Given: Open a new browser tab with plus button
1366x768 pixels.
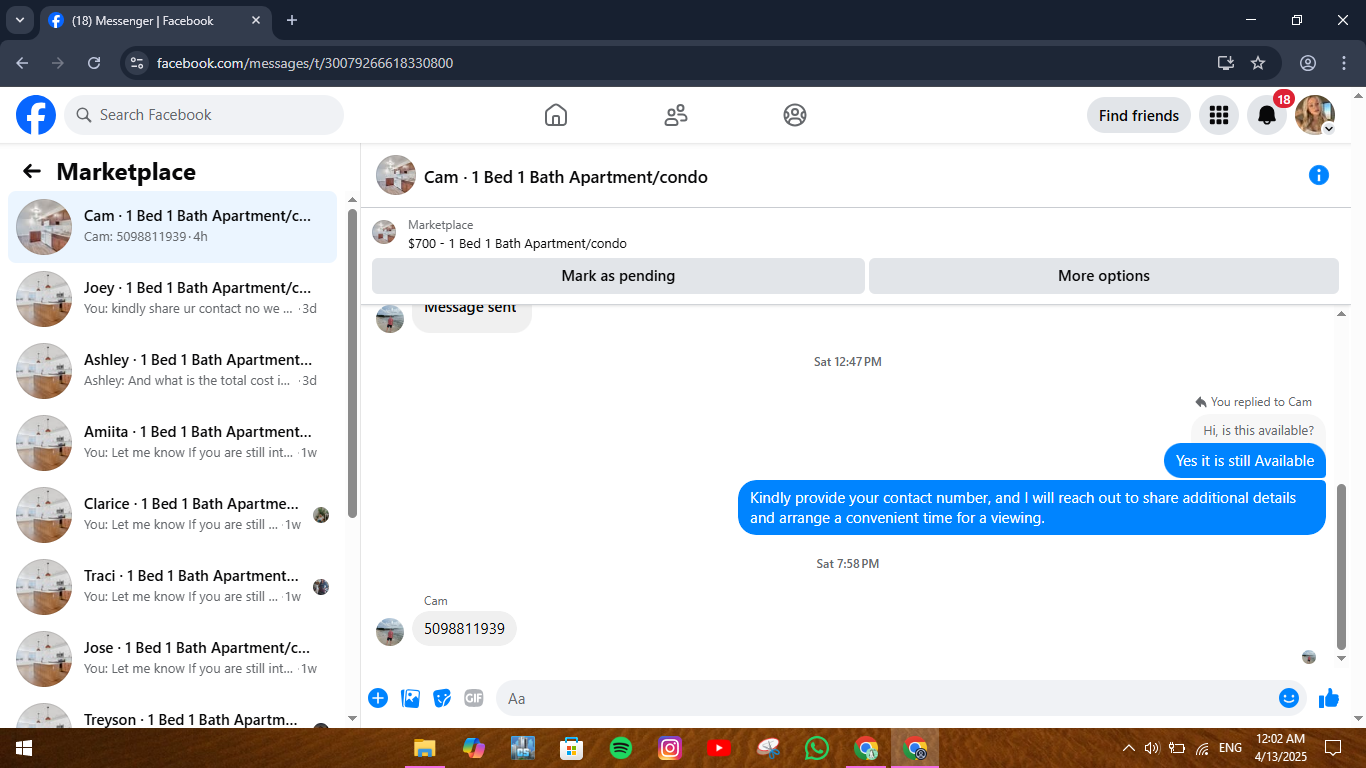Looking at the screenshot, I should (x=292, y=20).
